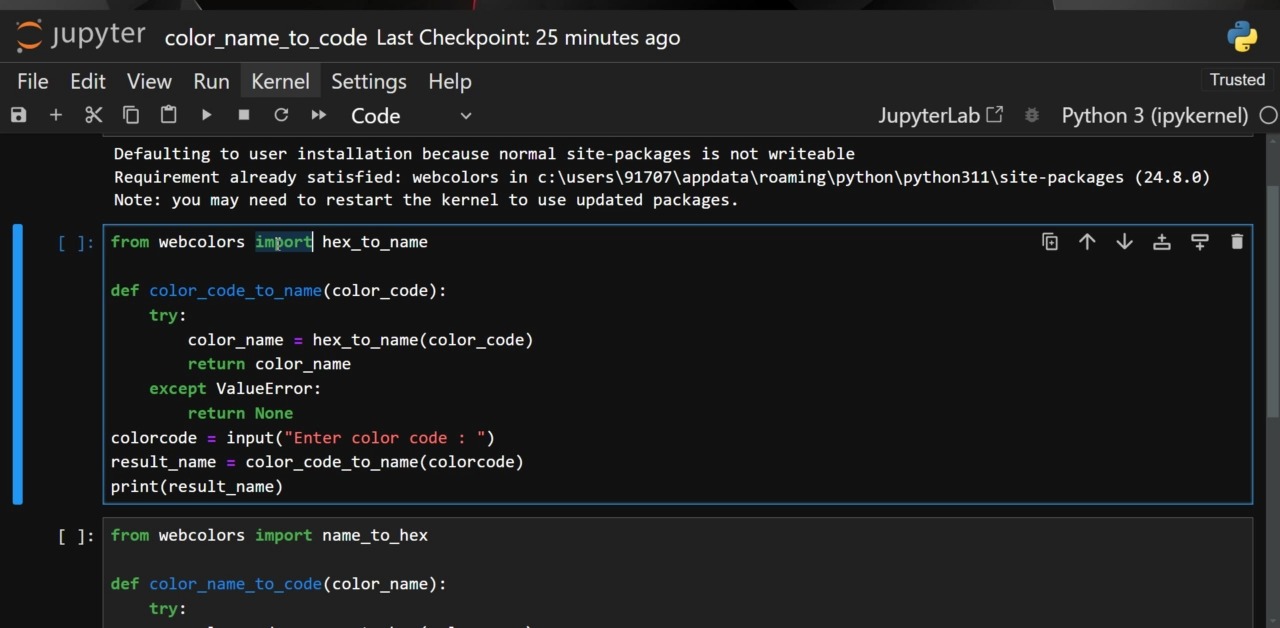
Task: Open the Help menu
Action: tap(450, 81)
